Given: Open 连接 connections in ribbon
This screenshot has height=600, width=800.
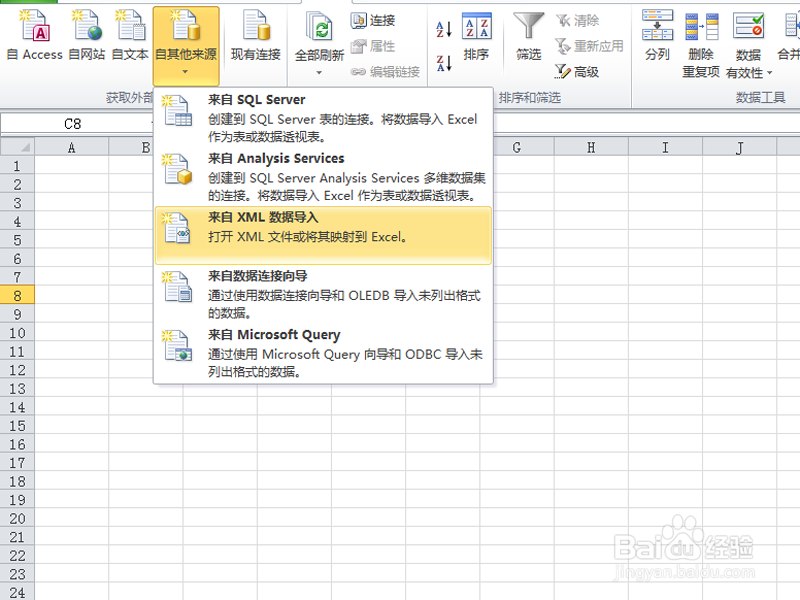Looking at the screenshot, I should 373,20.
